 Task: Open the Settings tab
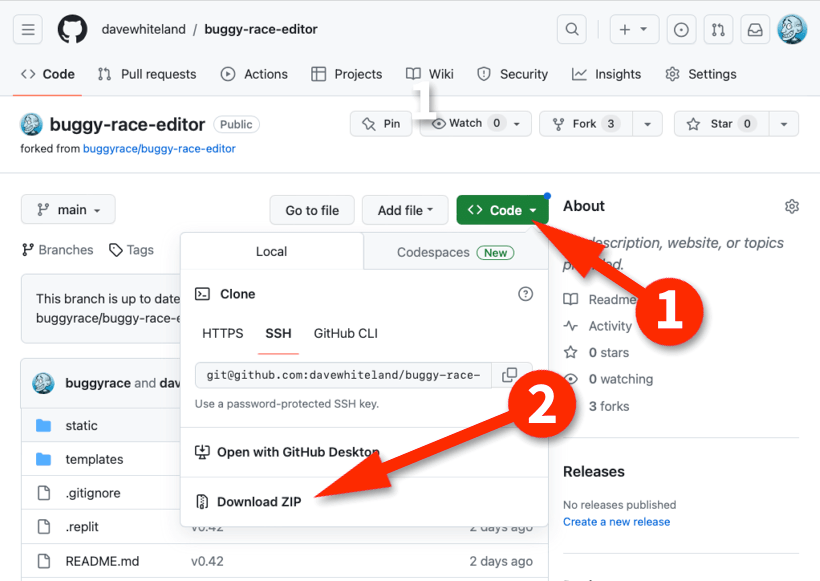point(701,74)
